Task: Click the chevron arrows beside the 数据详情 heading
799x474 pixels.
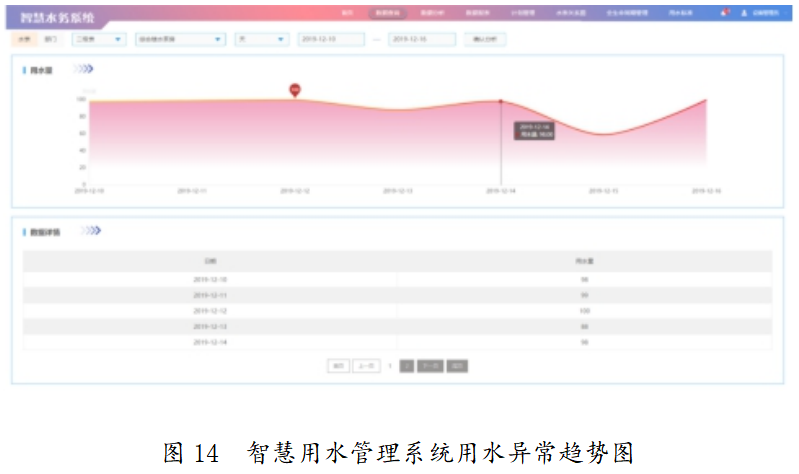Action: click(x=91, y=231)
